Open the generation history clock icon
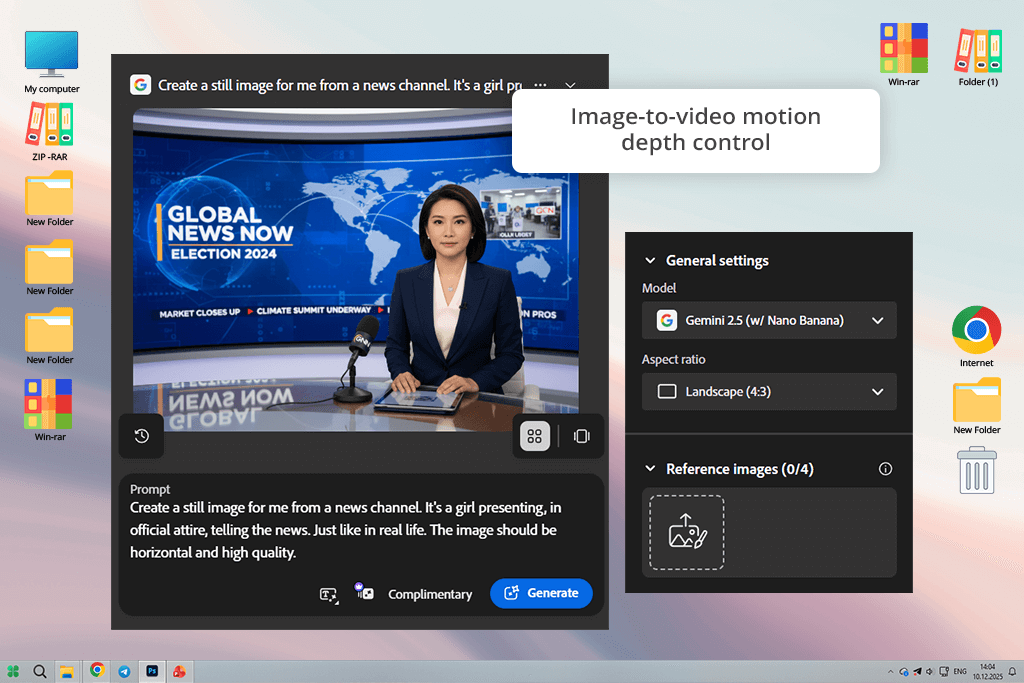Screen dimensions: 1024x683 (x=141, y=436)
